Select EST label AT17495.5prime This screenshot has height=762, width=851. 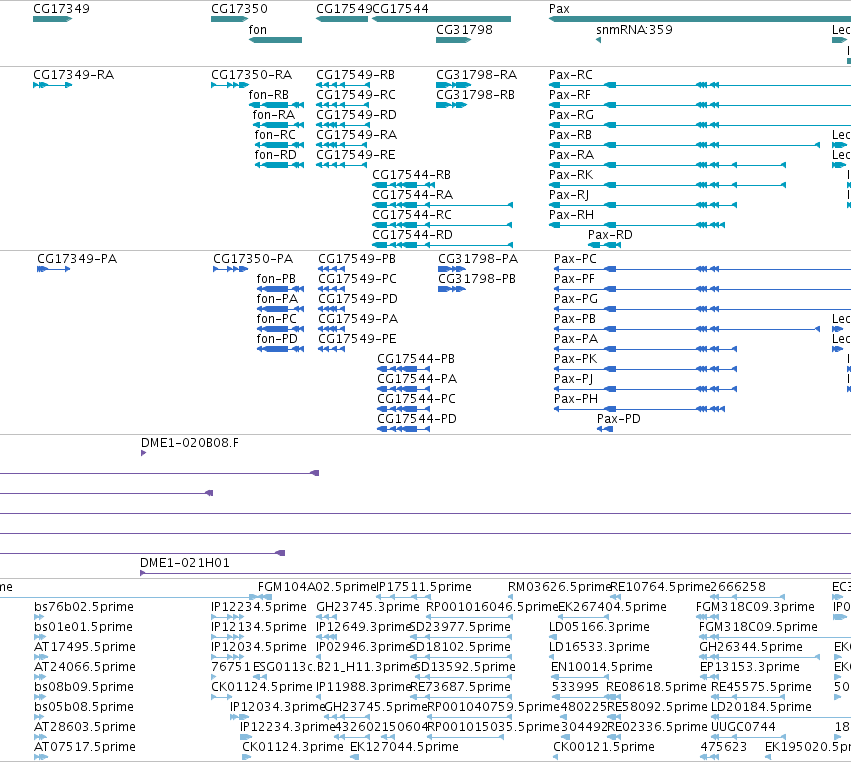tap(85, 646)
